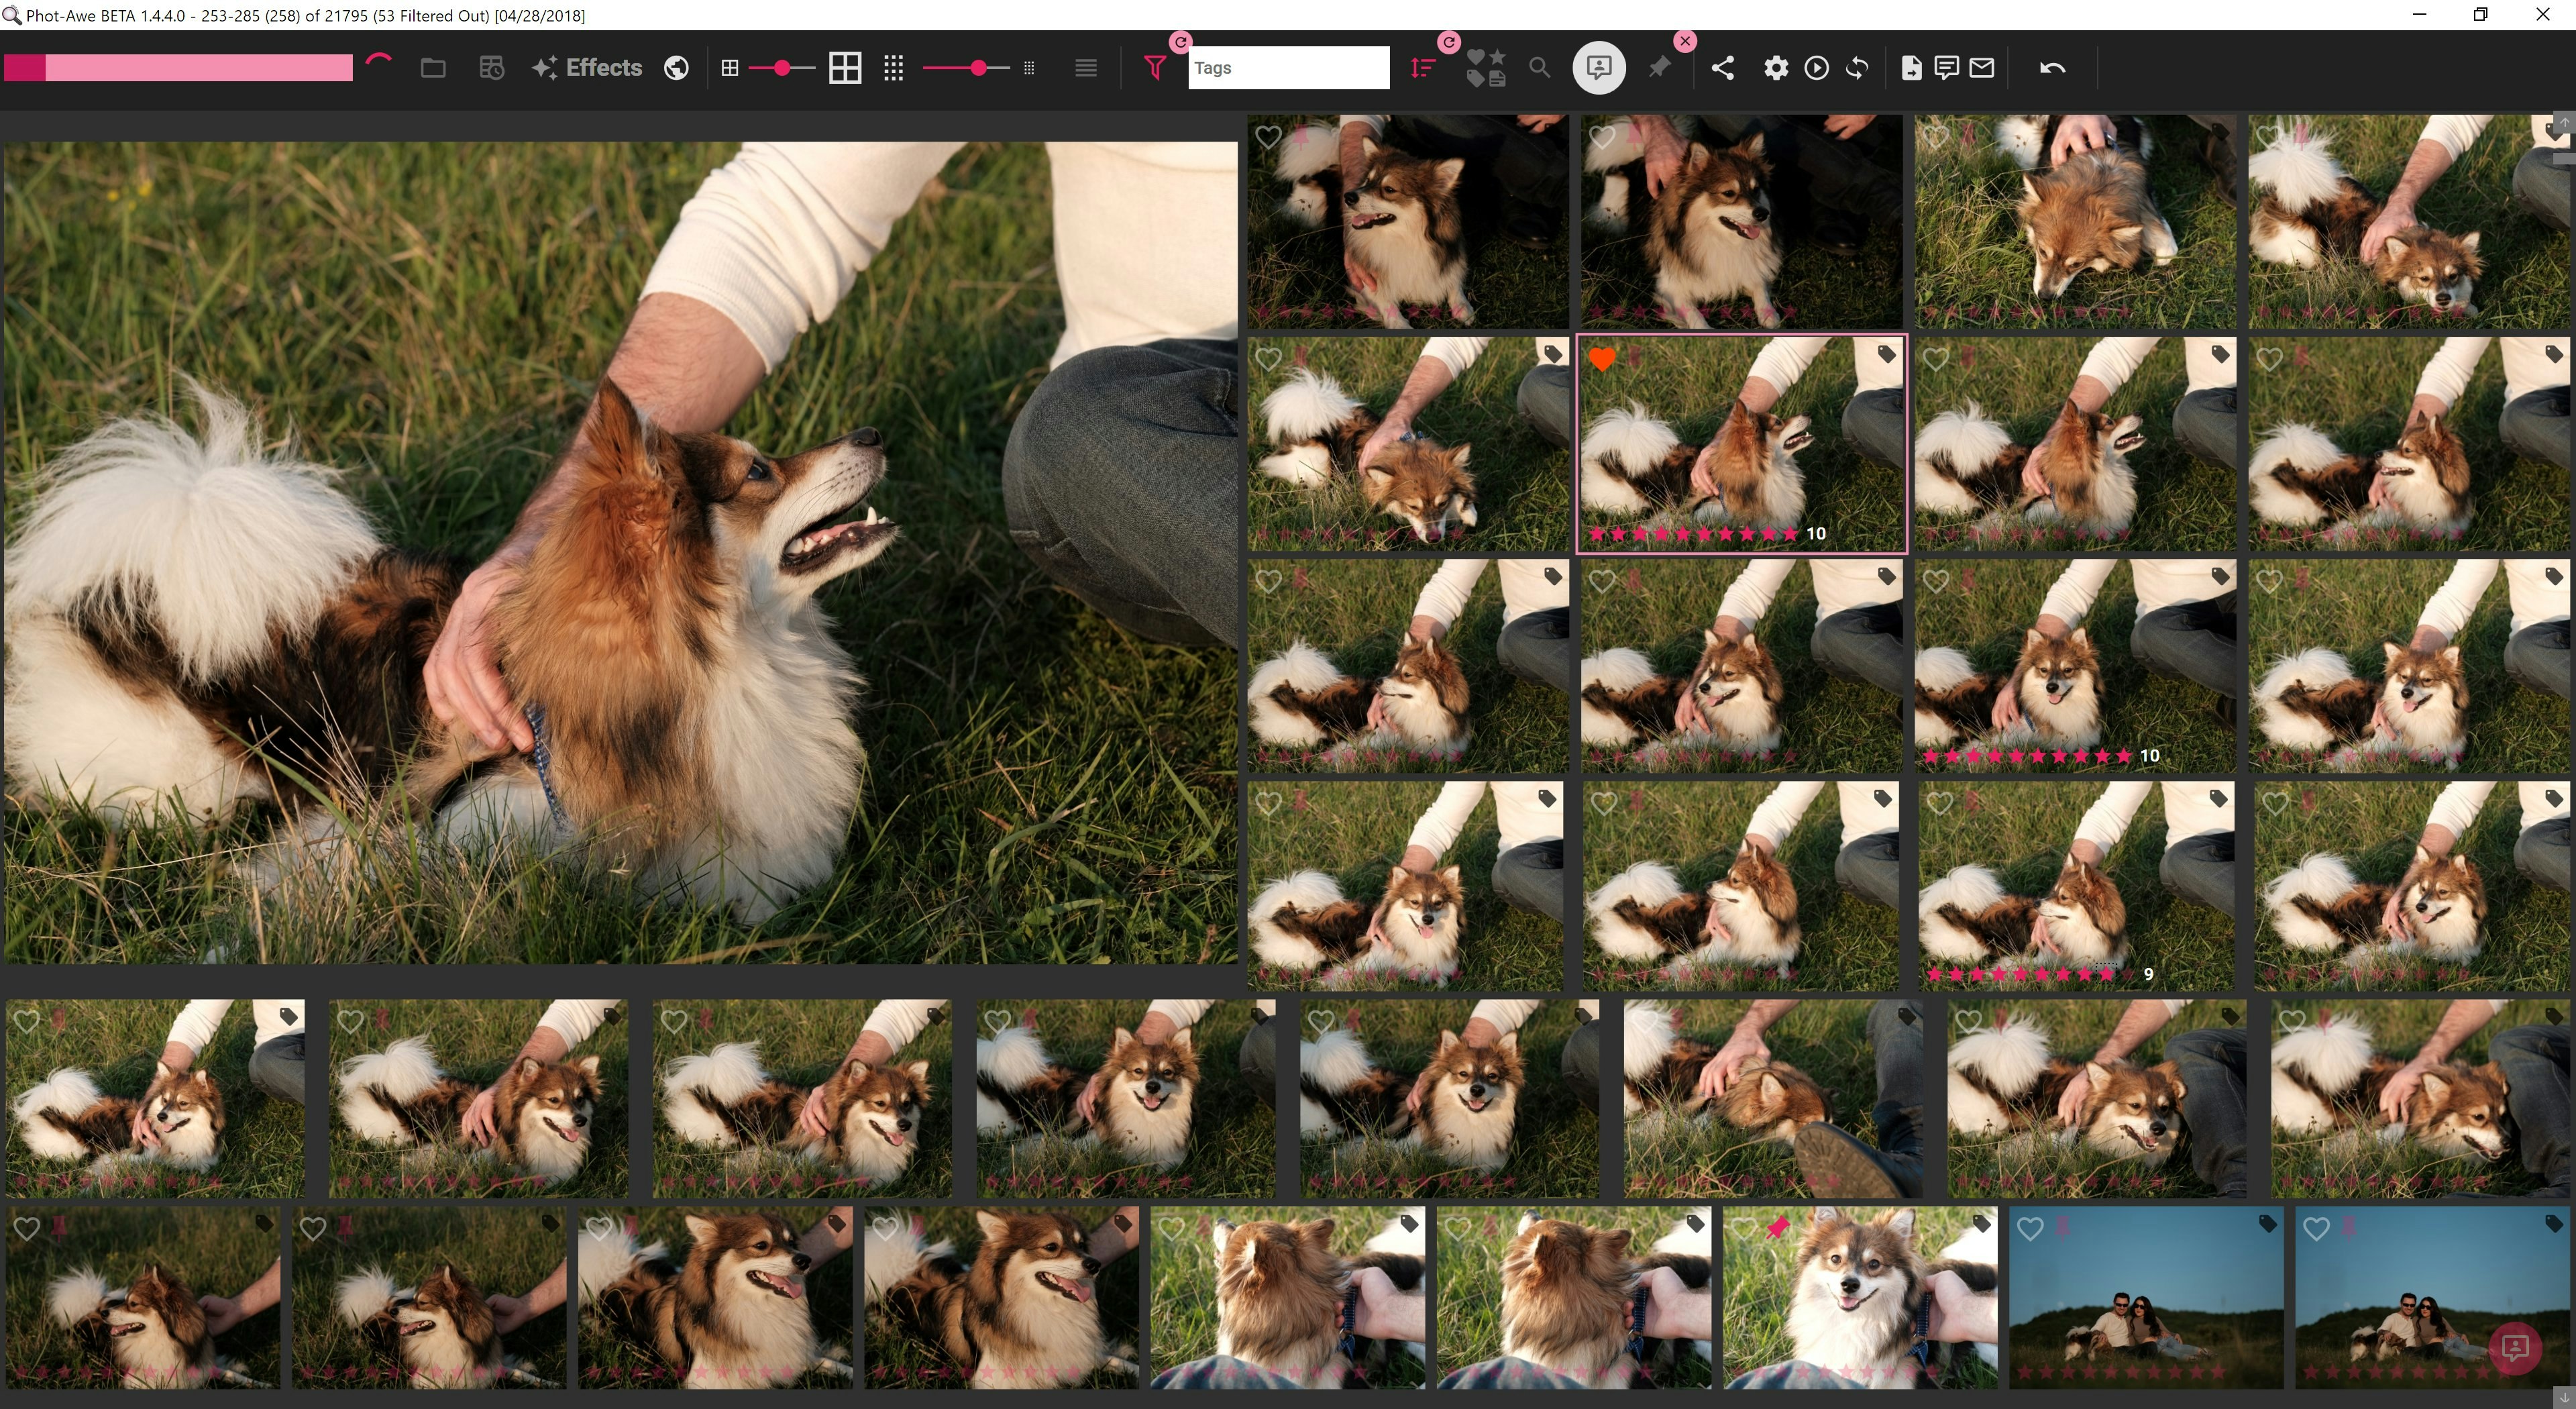
Task: Click the envelope email icon
Action: (x=1982, y=68)
